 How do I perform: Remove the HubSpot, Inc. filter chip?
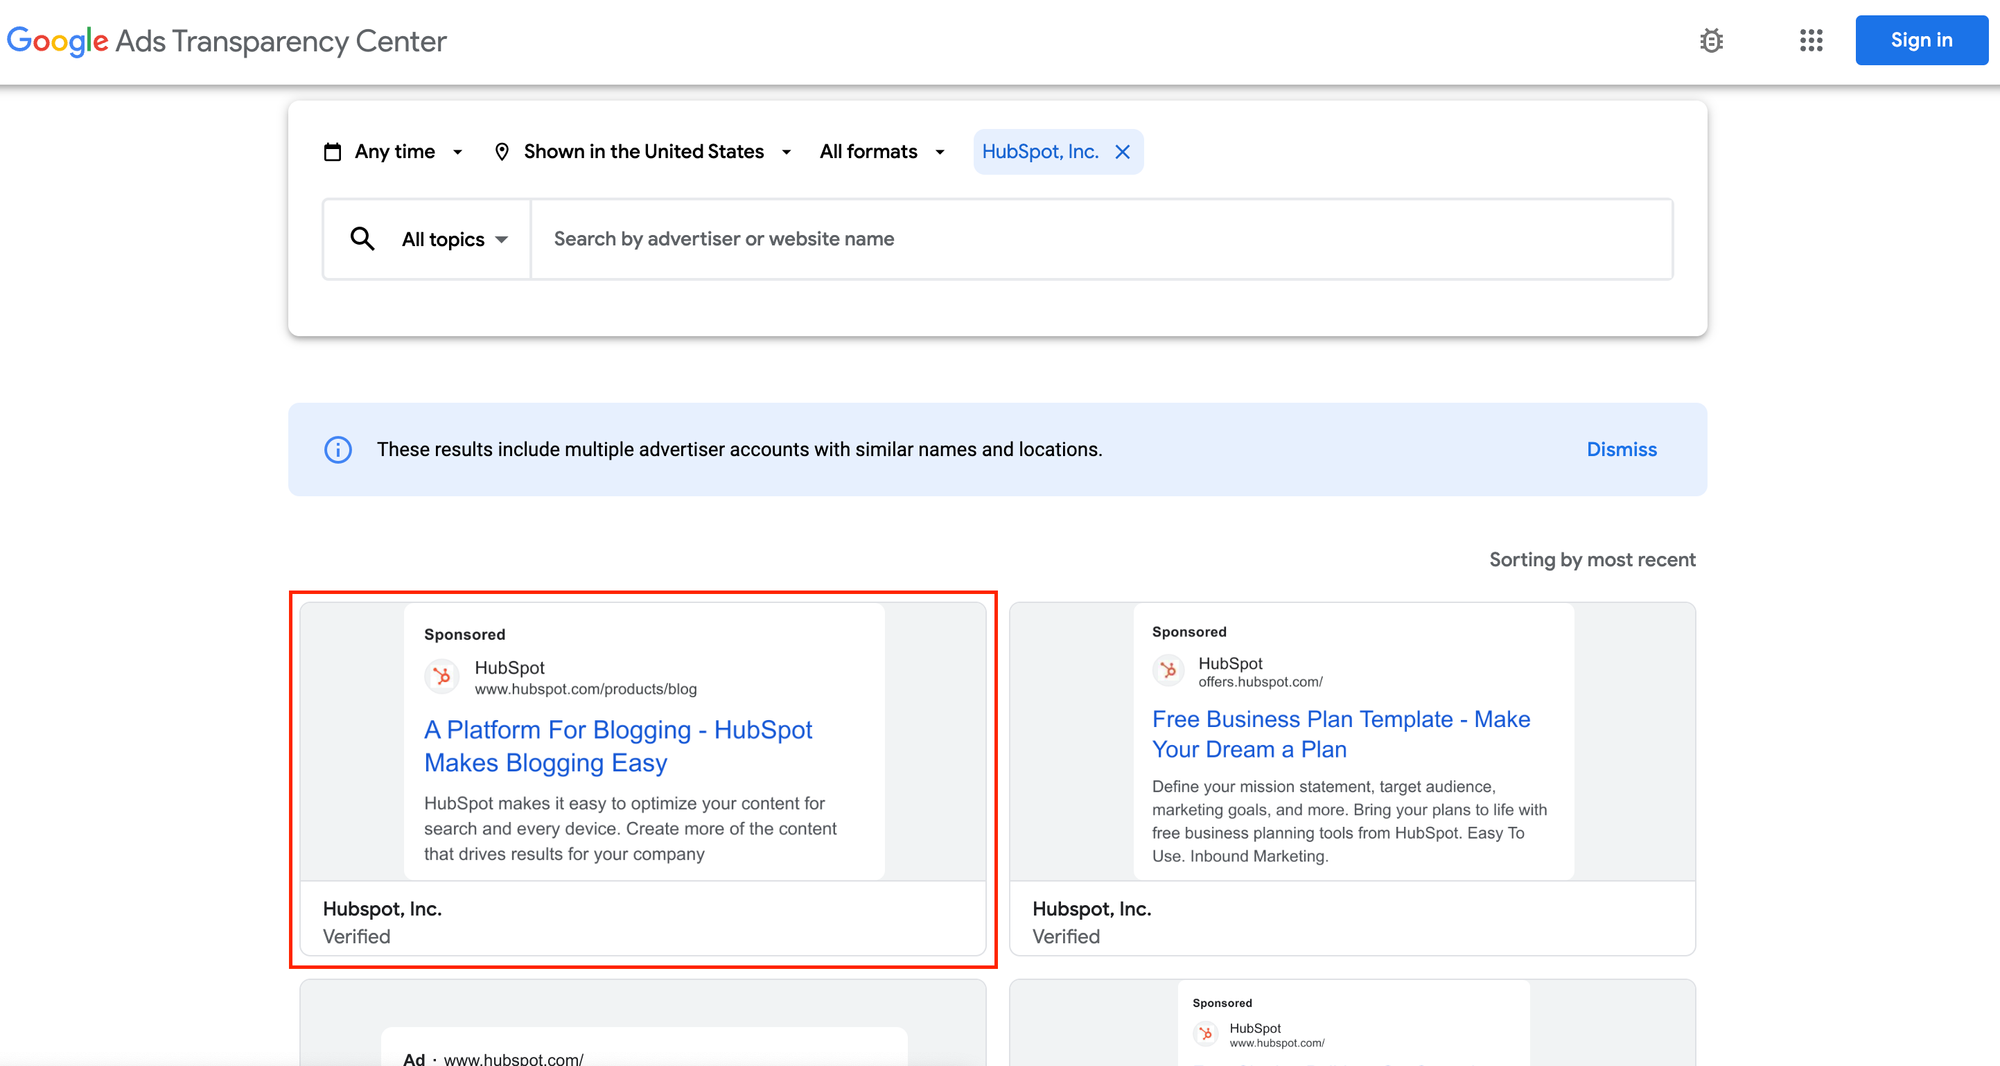click(x=1123, y=152)
